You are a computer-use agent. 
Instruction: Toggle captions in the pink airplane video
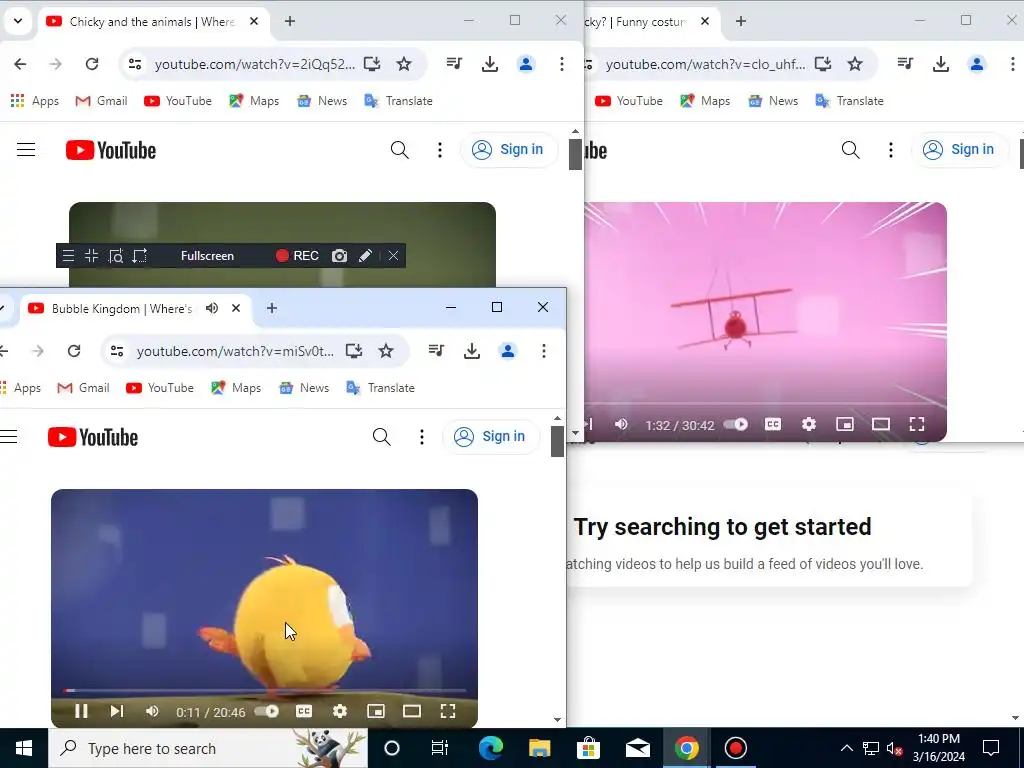(773, 424)
